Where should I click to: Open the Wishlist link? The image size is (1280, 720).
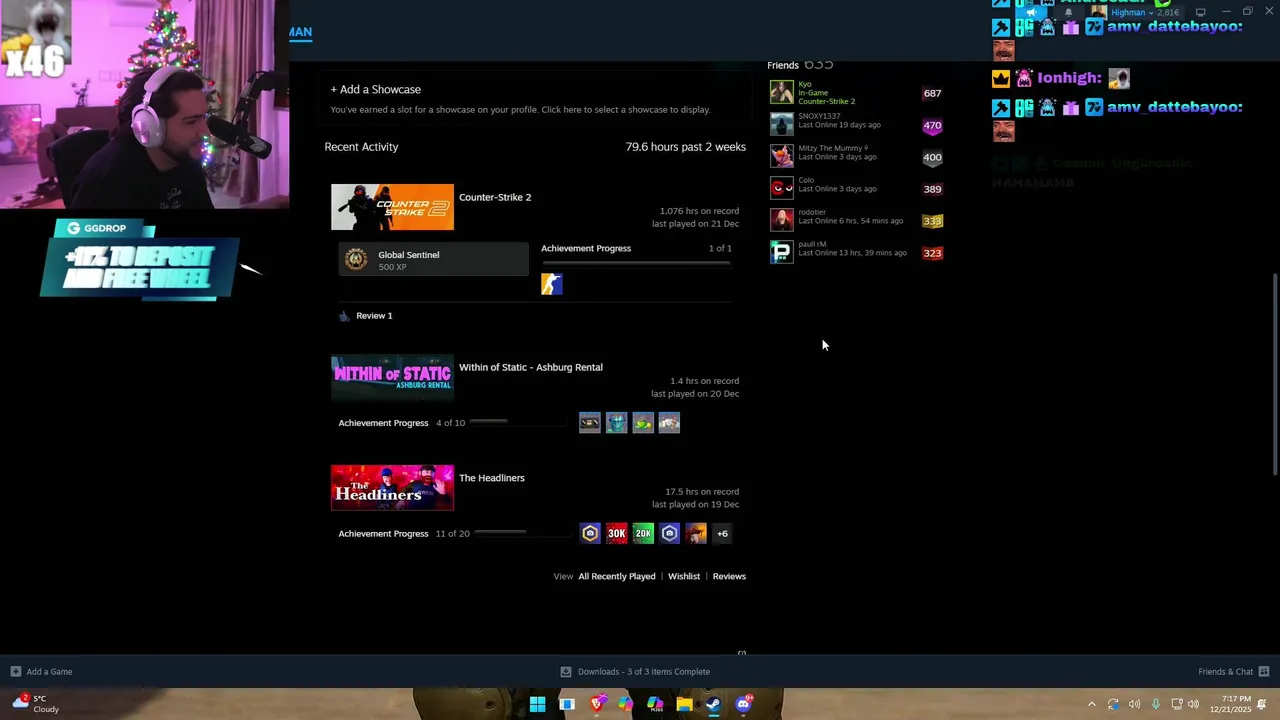pyautogui.click(x=684, y=576)
